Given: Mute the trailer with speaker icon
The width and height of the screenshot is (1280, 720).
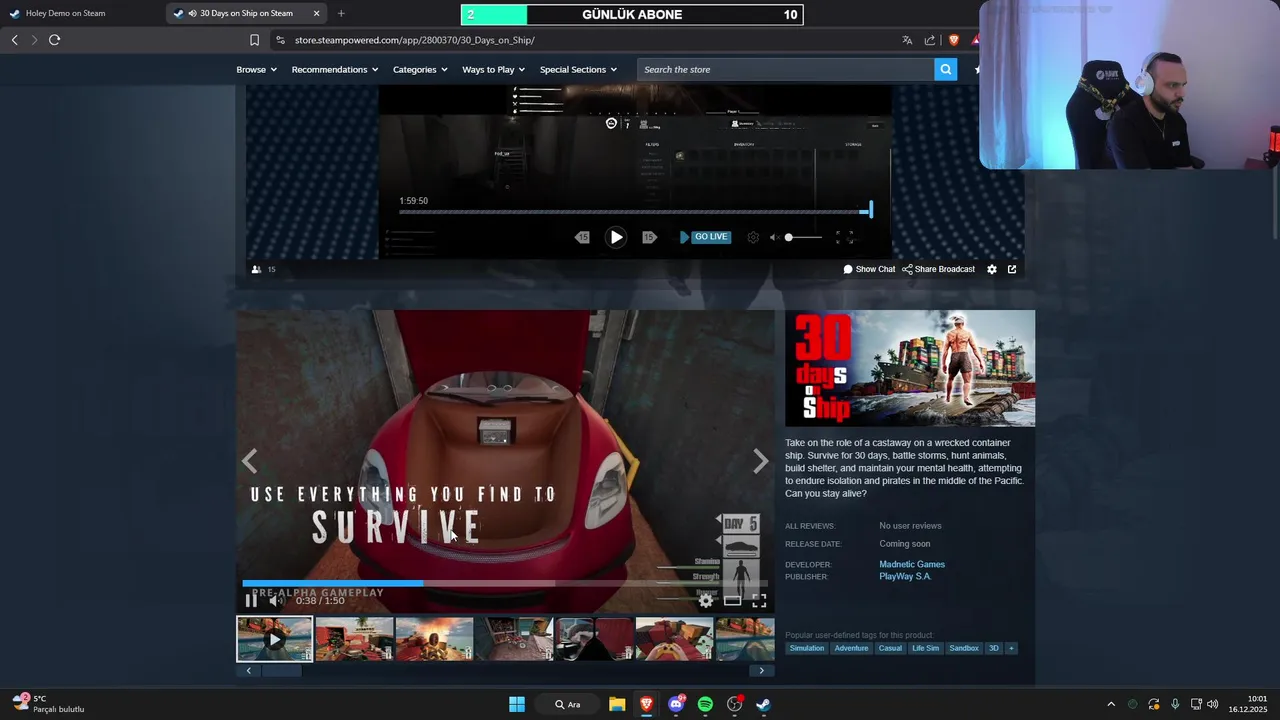Looking at the screenshot, I should (275, 600).
